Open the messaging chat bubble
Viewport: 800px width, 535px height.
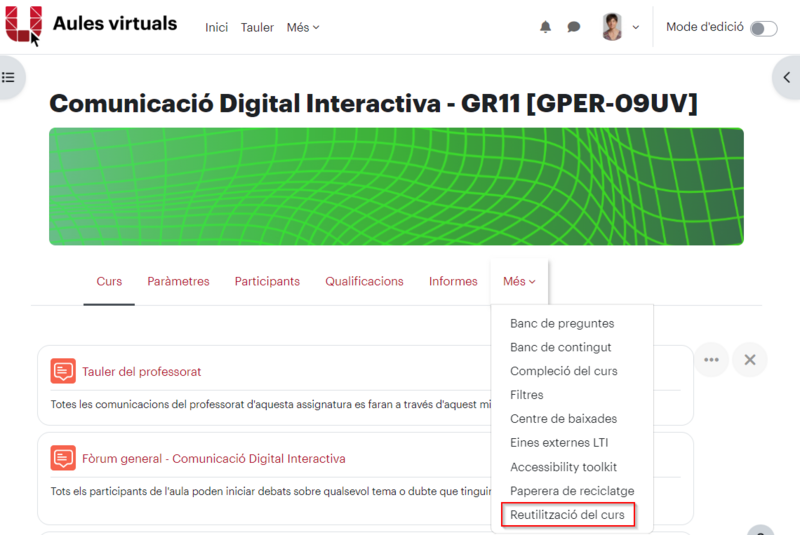coord(573,27)
